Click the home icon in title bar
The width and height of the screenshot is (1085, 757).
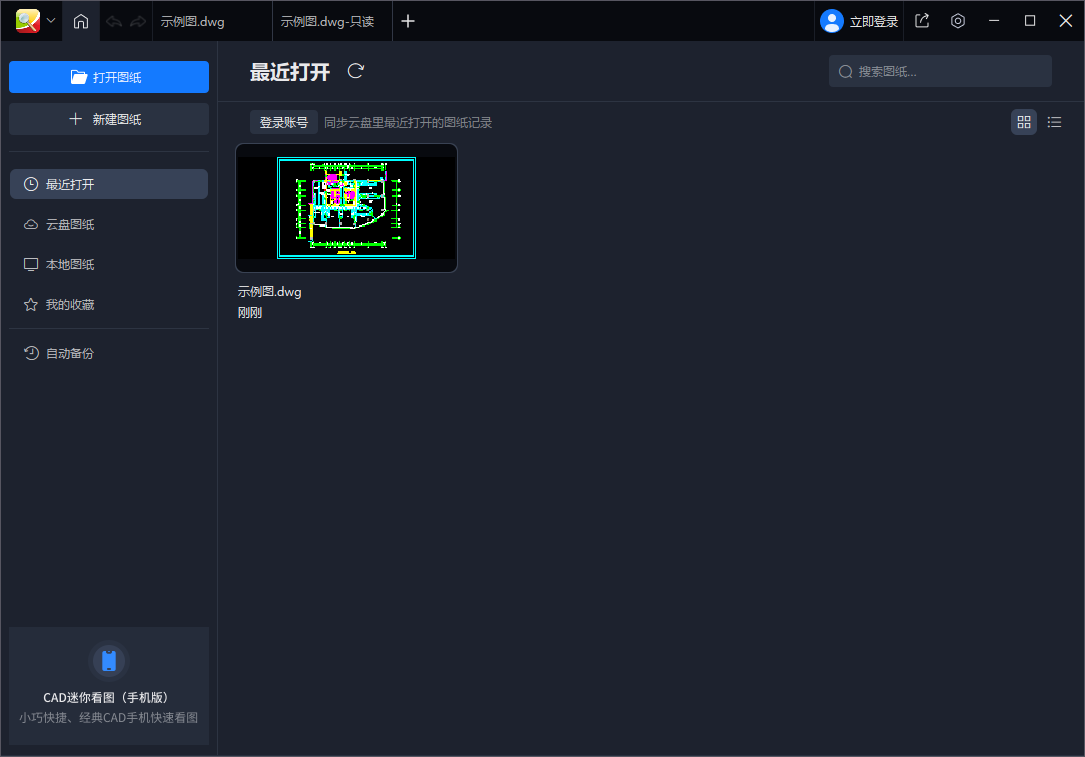coord(81,21)
